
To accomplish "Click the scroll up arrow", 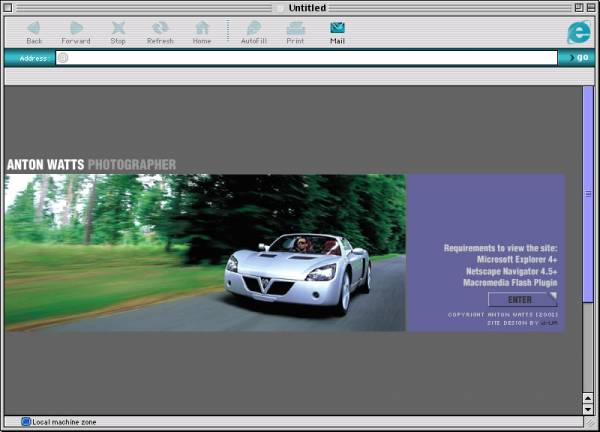I will click(x=588, y=398).
